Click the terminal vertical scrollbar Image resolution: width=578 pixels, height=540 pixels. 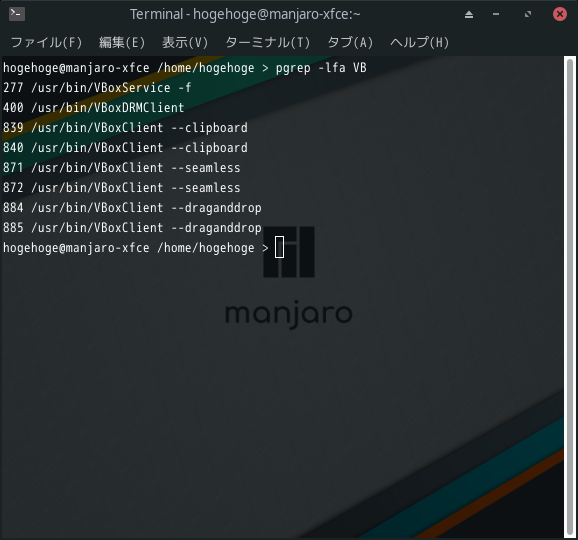click(570, 297)
